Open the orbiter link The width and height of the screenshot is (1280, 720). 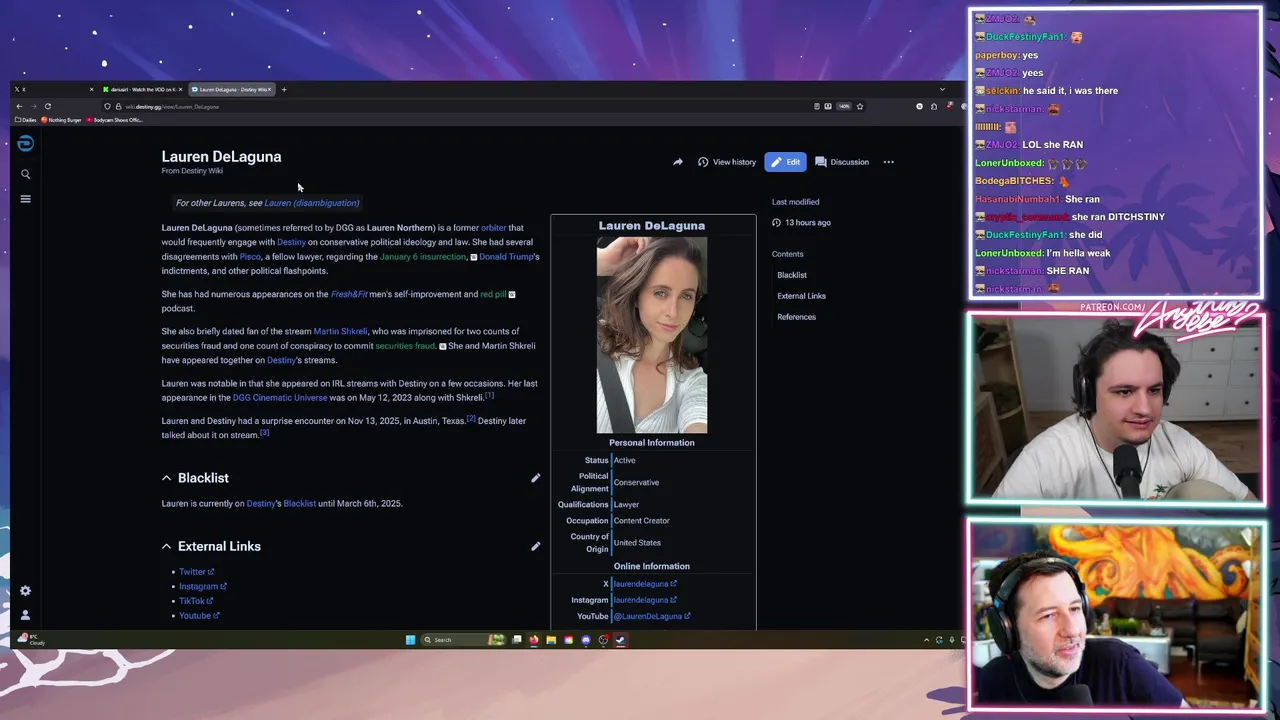click(x=494, y=228)
